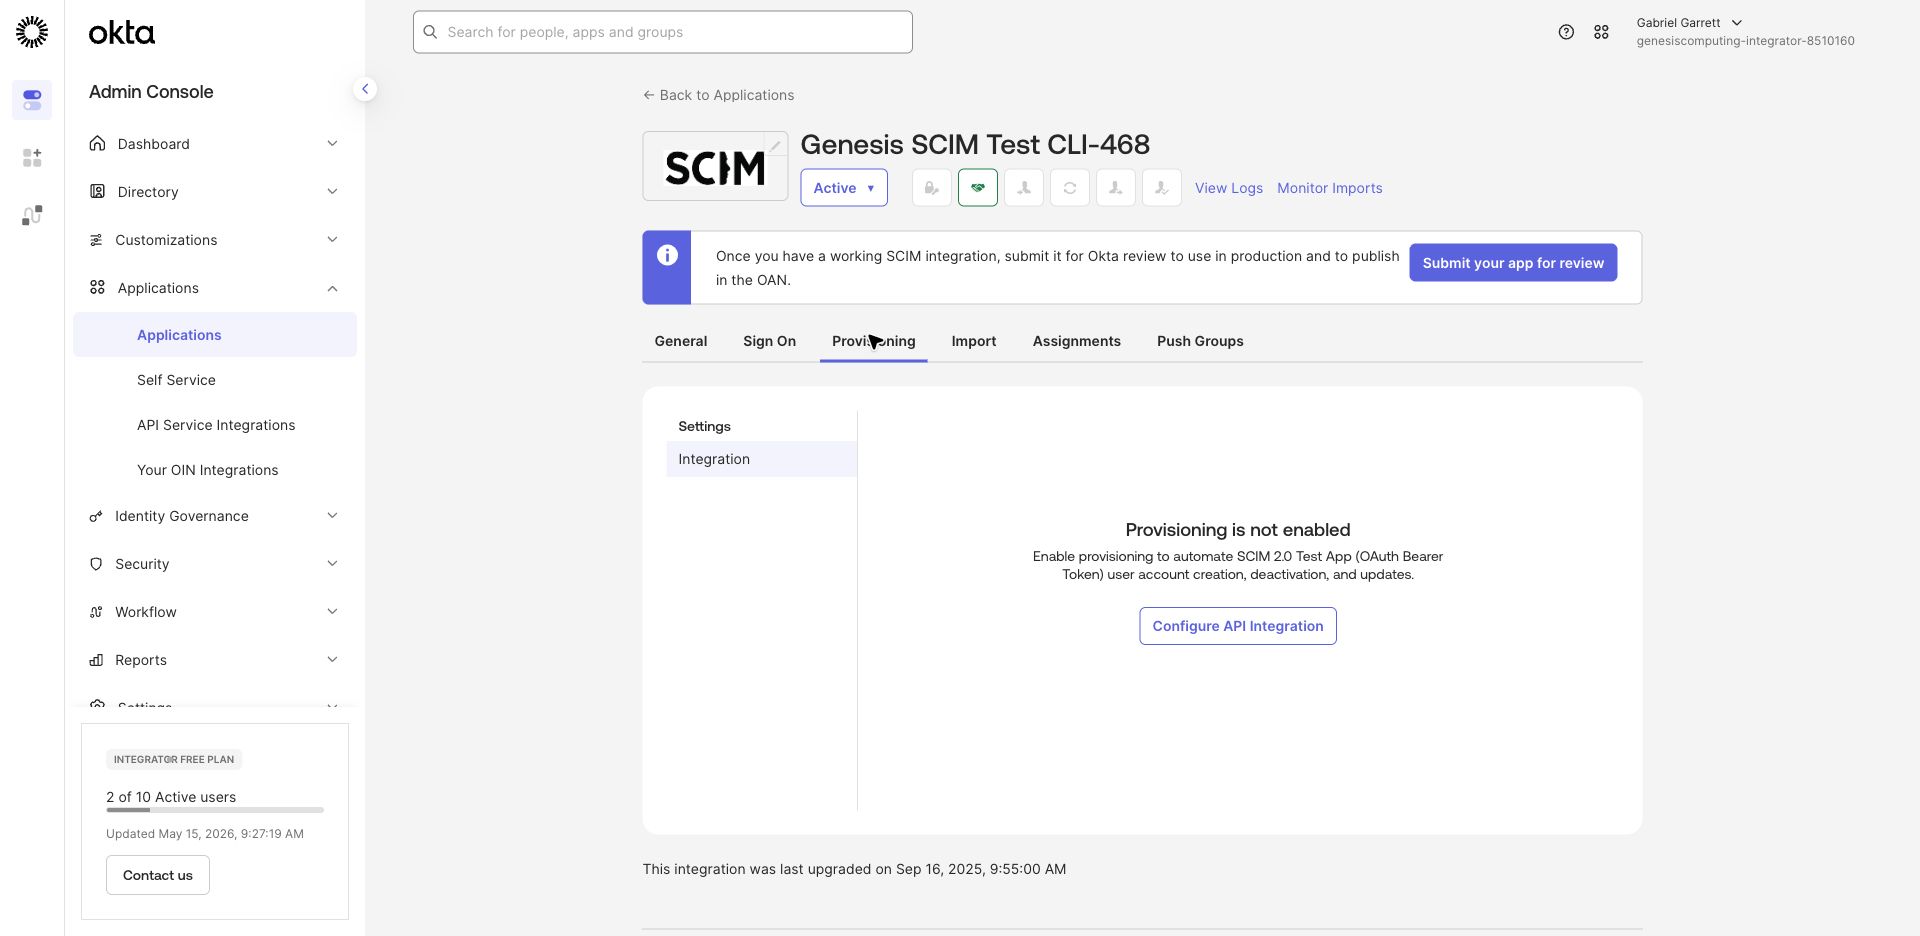1920x936 pixels.
Task: Open the four-dot app launcher icon
Action: [x=1601, y=32]
